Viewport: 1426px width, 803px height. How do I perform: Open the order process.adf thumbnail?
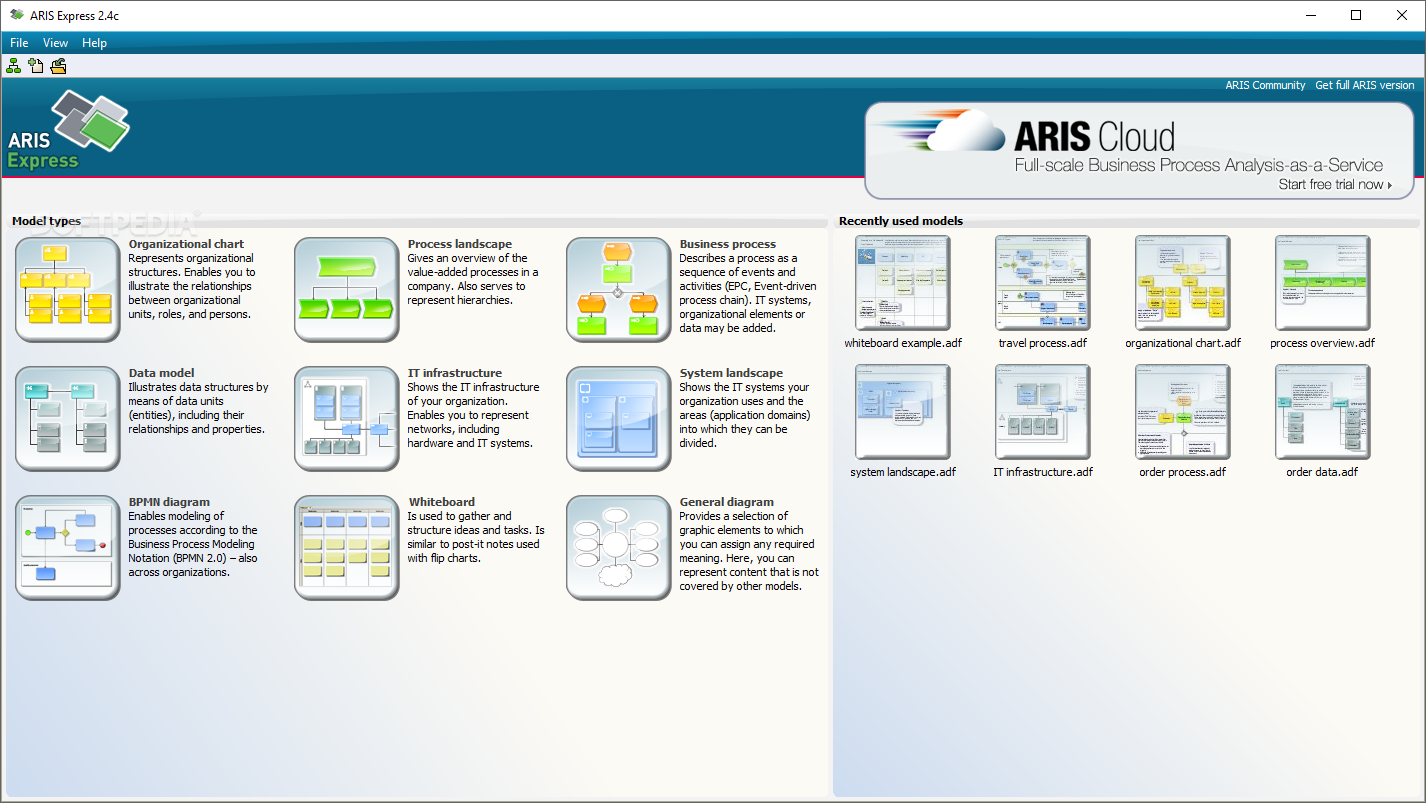coord(1183,412)
